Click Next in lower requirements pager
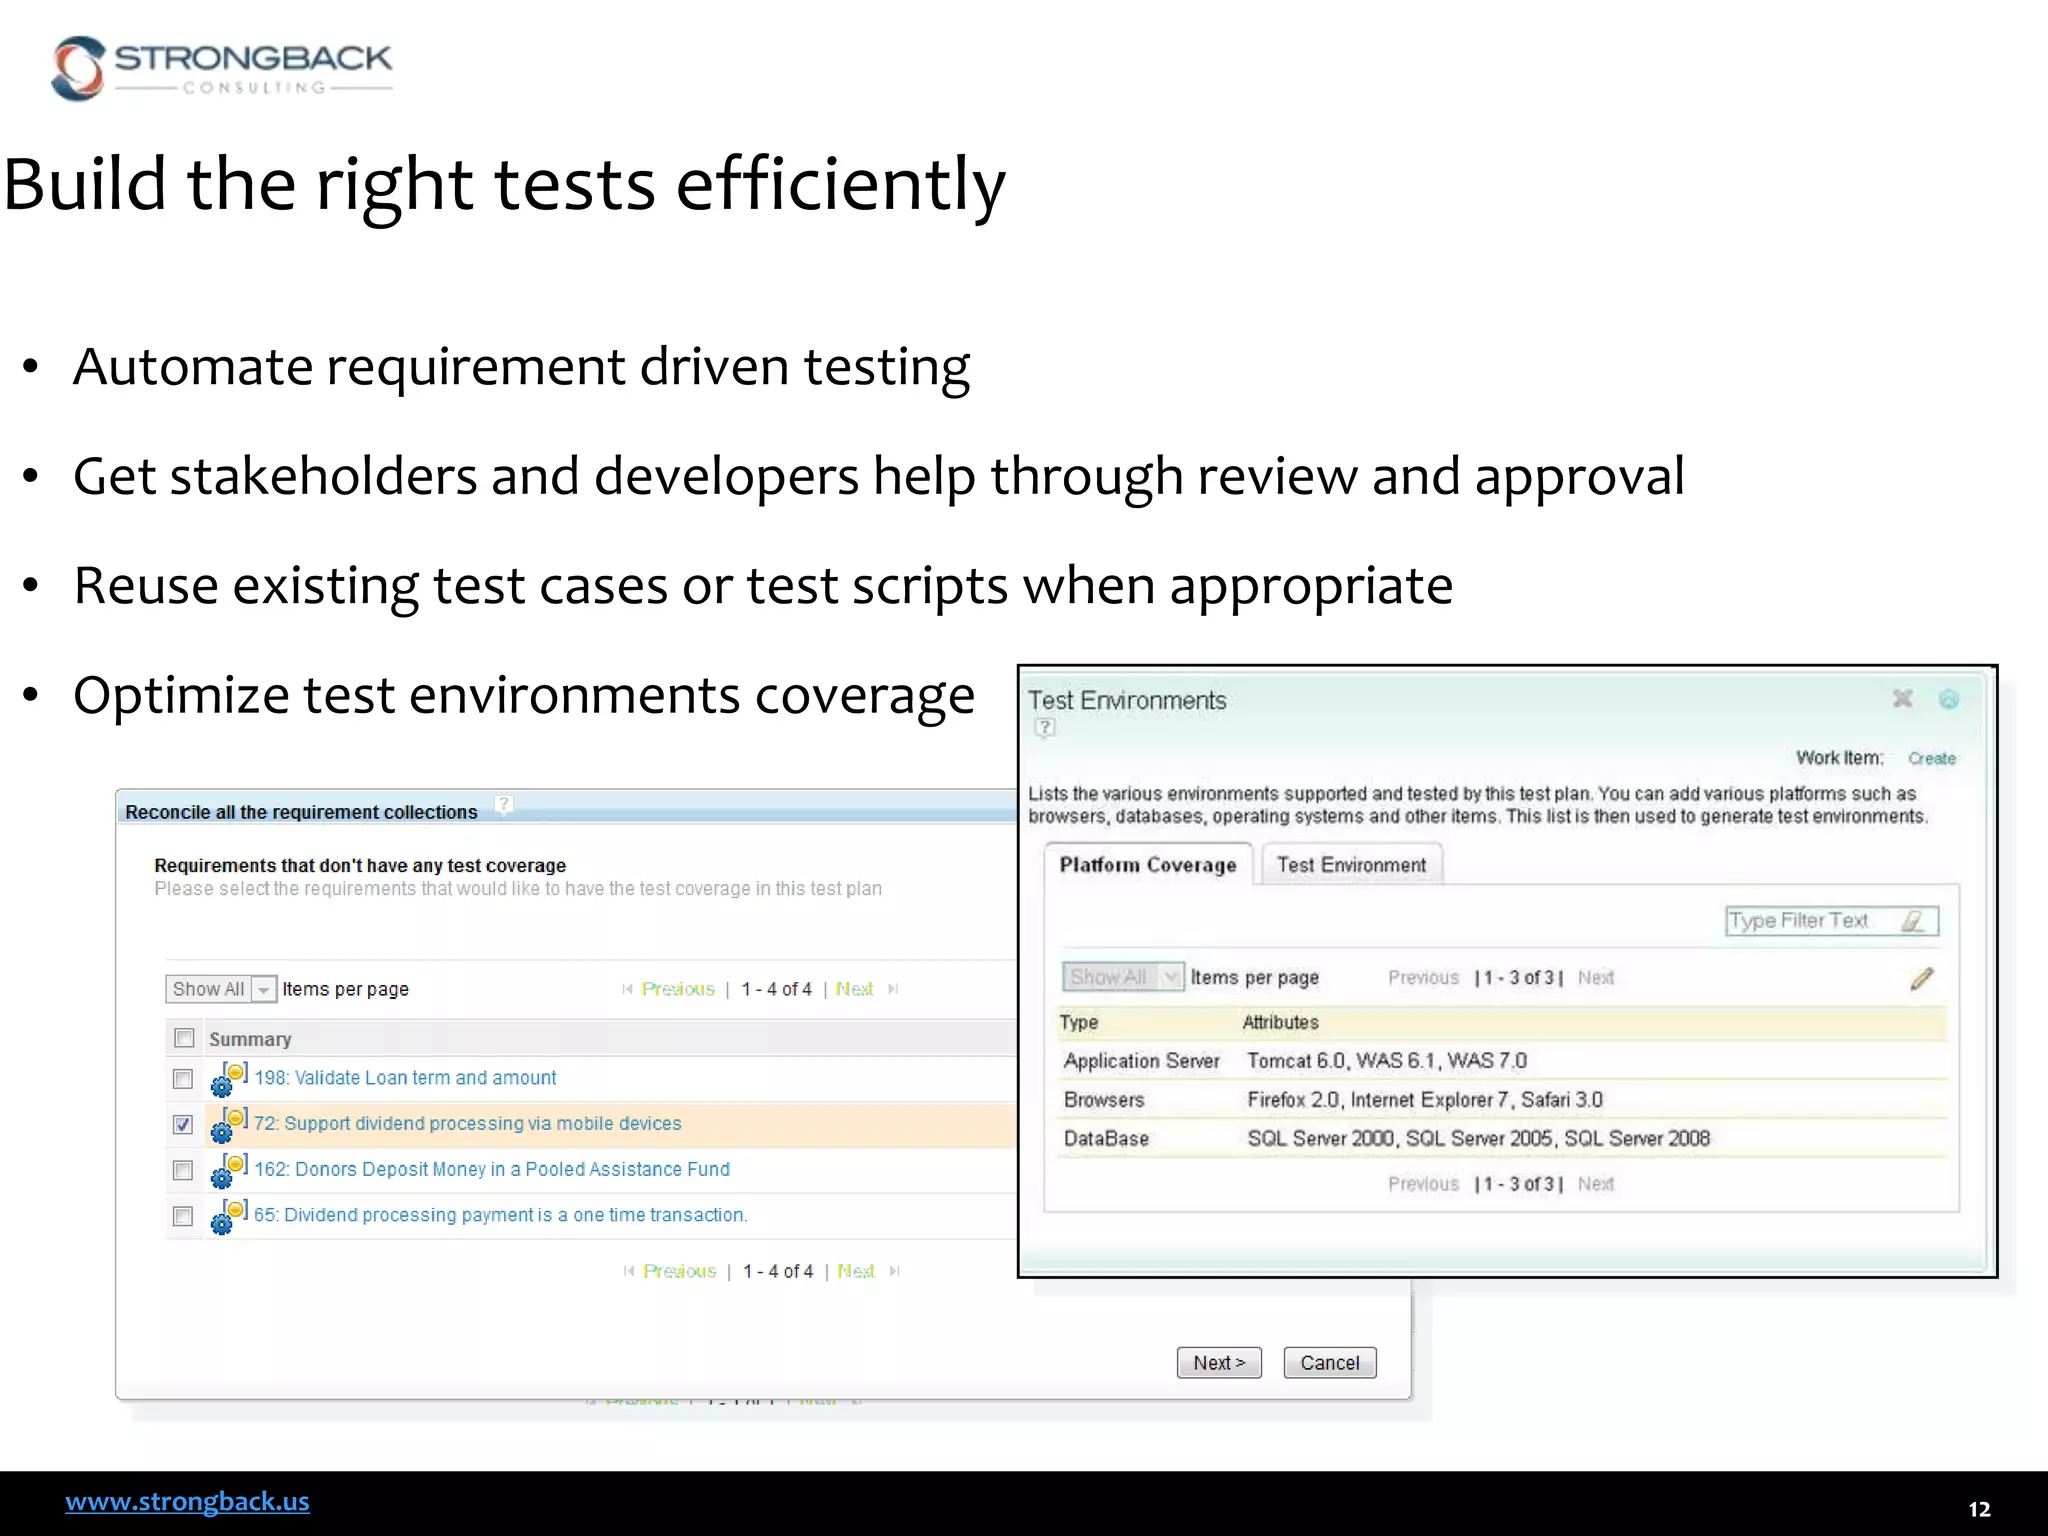Screen dimensions: 2048x1536 [x=856, y=1271]
